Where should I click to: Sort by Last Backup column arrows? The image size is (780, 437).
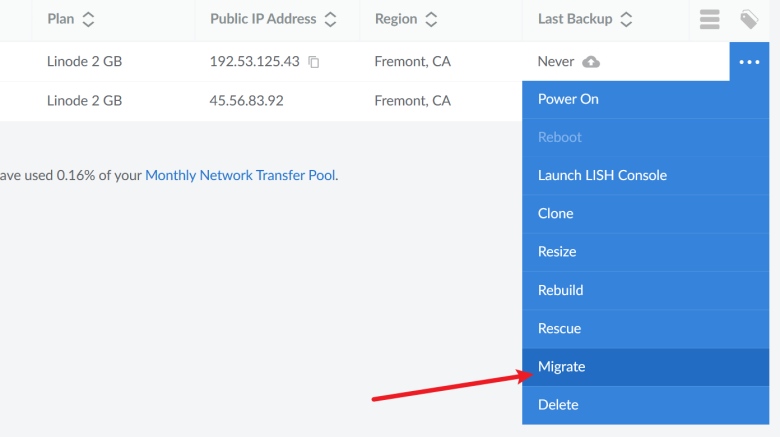point(626,19)
